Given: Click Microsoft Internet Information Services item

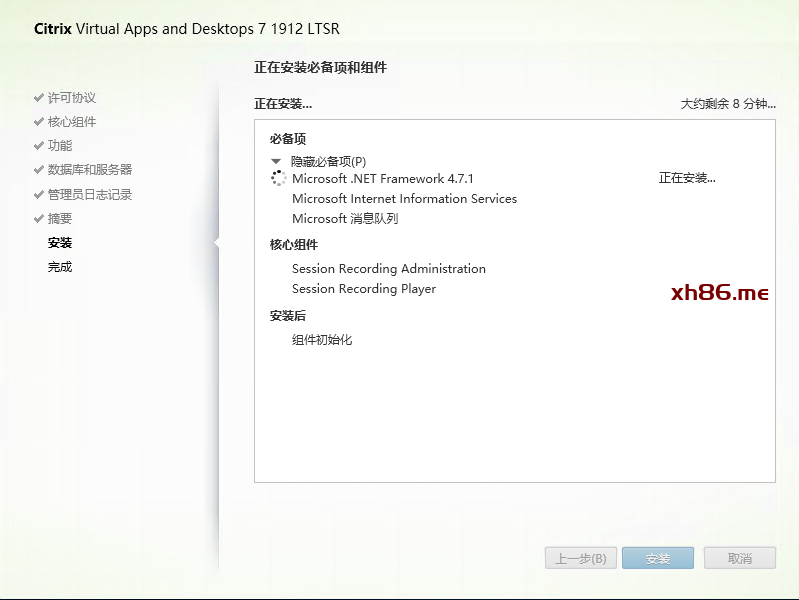Looking at the screenshot, I should coord(404,199).
